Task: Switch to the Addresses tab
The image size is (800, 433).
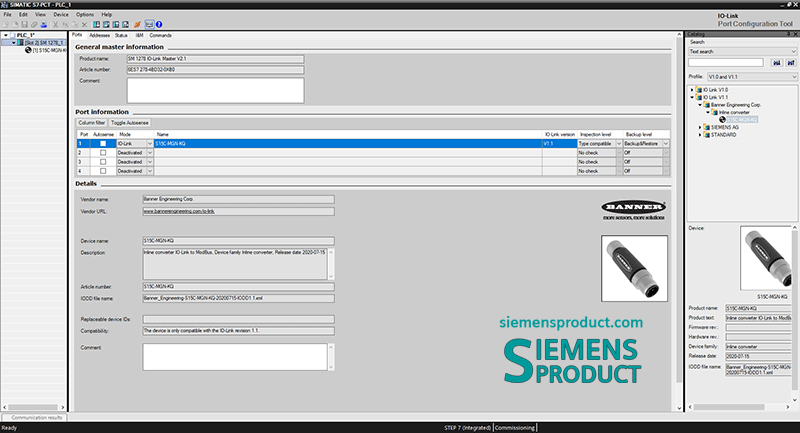Action: coord(99,35)
